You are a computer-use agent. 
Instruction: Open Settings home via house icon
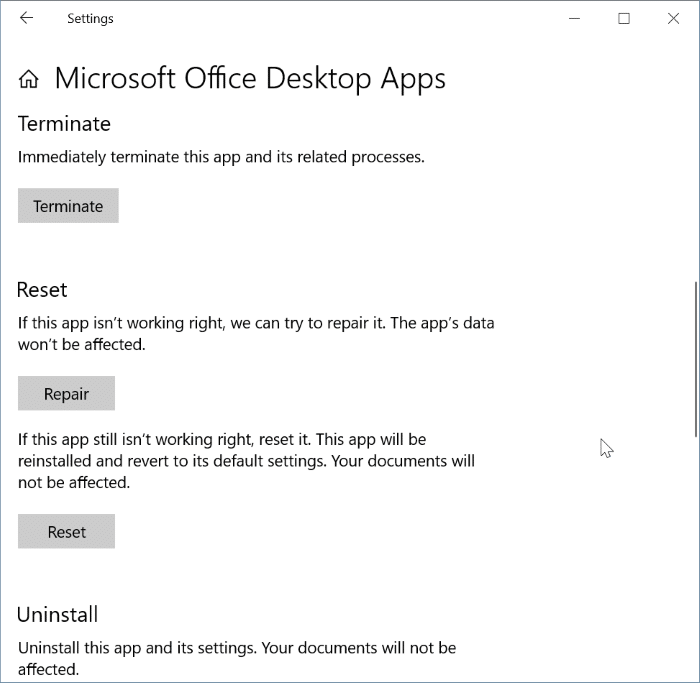tap(29, 79)
